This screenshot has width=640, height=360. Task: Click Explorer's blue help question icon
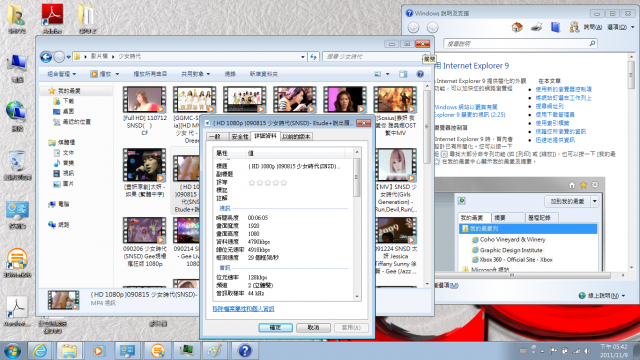[x=420, y=74]
